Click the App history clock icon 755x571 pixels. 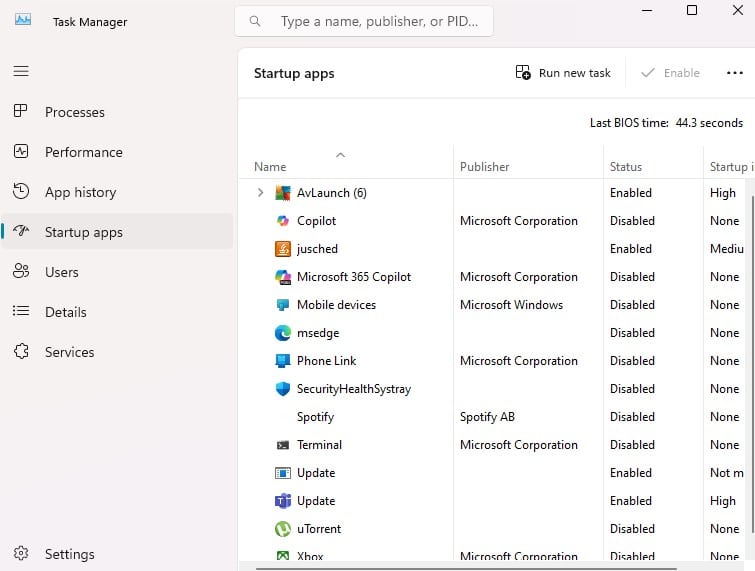pyautogui.click(x=21, y=191)
